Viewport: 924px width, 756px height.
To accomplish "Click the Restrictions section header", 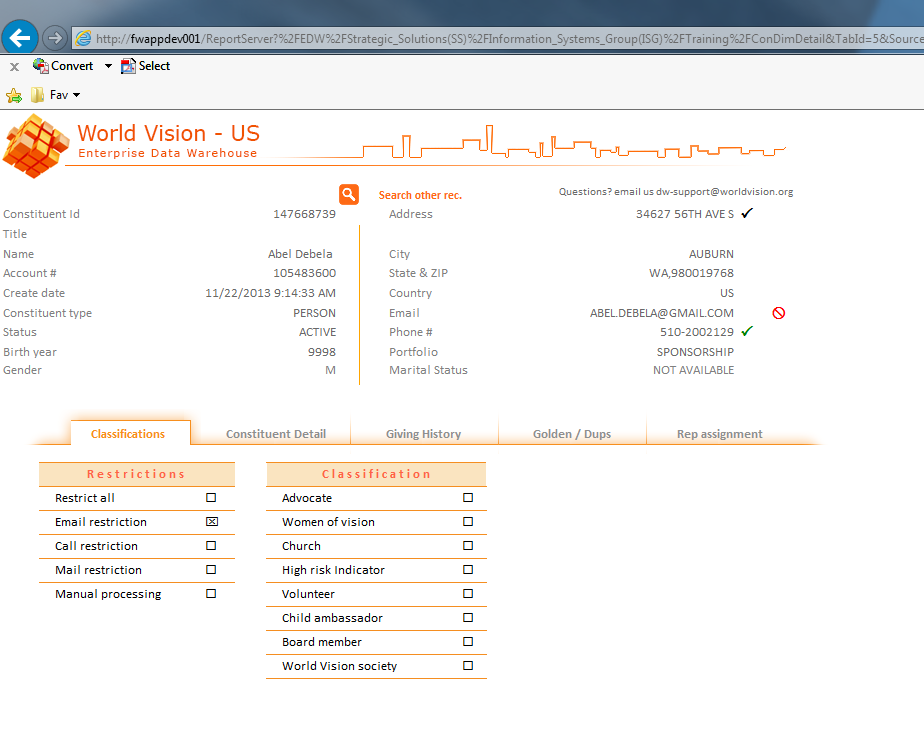I will (137, 474).
